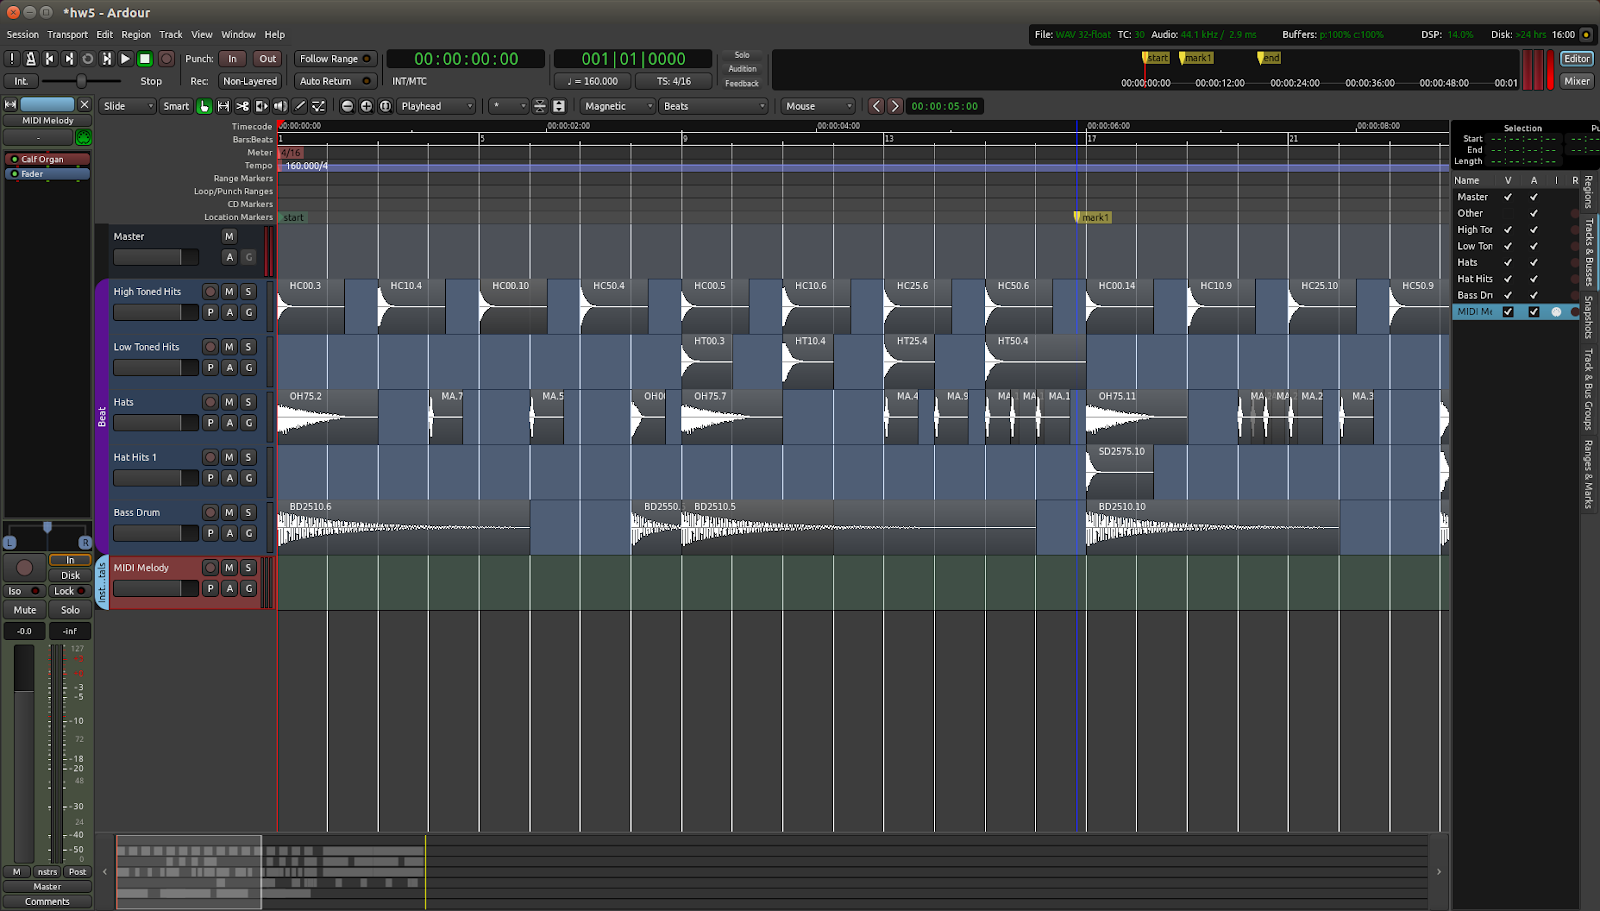The height and width of the screenshot is (911, 1600).
Task: Activate the Loop play icon in transport
Action: click(87, 58)
